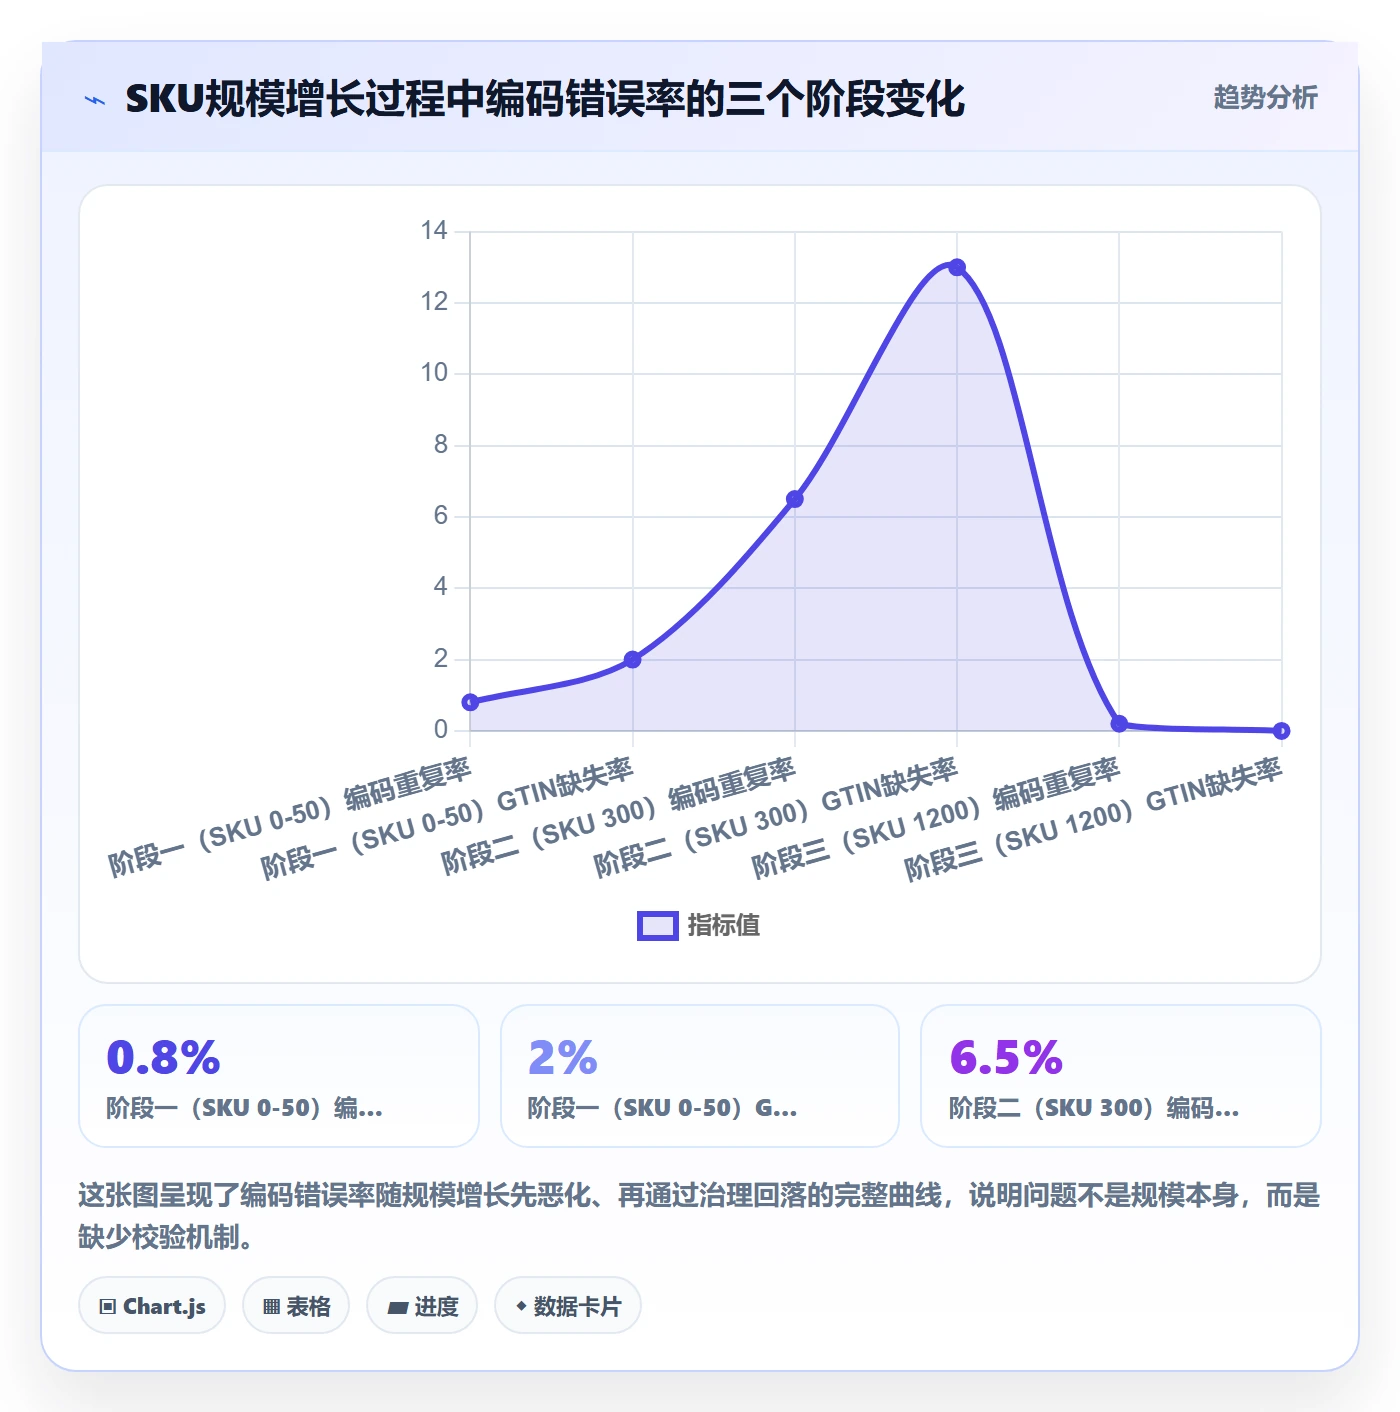Image resolution: width=1400 pixels, height=1412 pixels.
Task: Click the chart peak data point at 13
Action: [x=957, y=267]
